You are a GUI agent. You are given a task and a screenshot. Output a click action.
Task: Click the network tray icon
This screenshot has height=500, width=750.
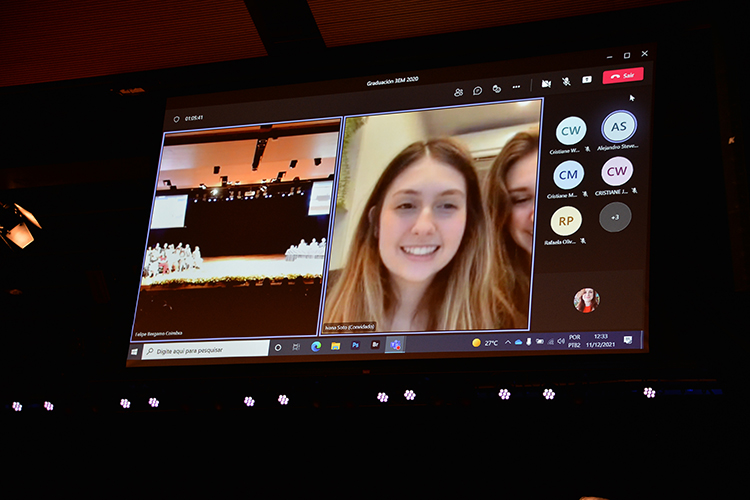(550, 341)
